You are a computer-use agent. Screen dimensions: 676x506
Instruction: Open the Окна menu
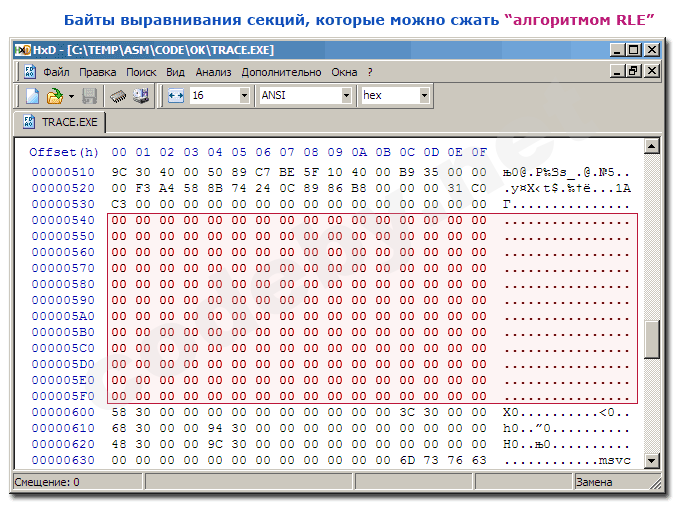point(344,72)
